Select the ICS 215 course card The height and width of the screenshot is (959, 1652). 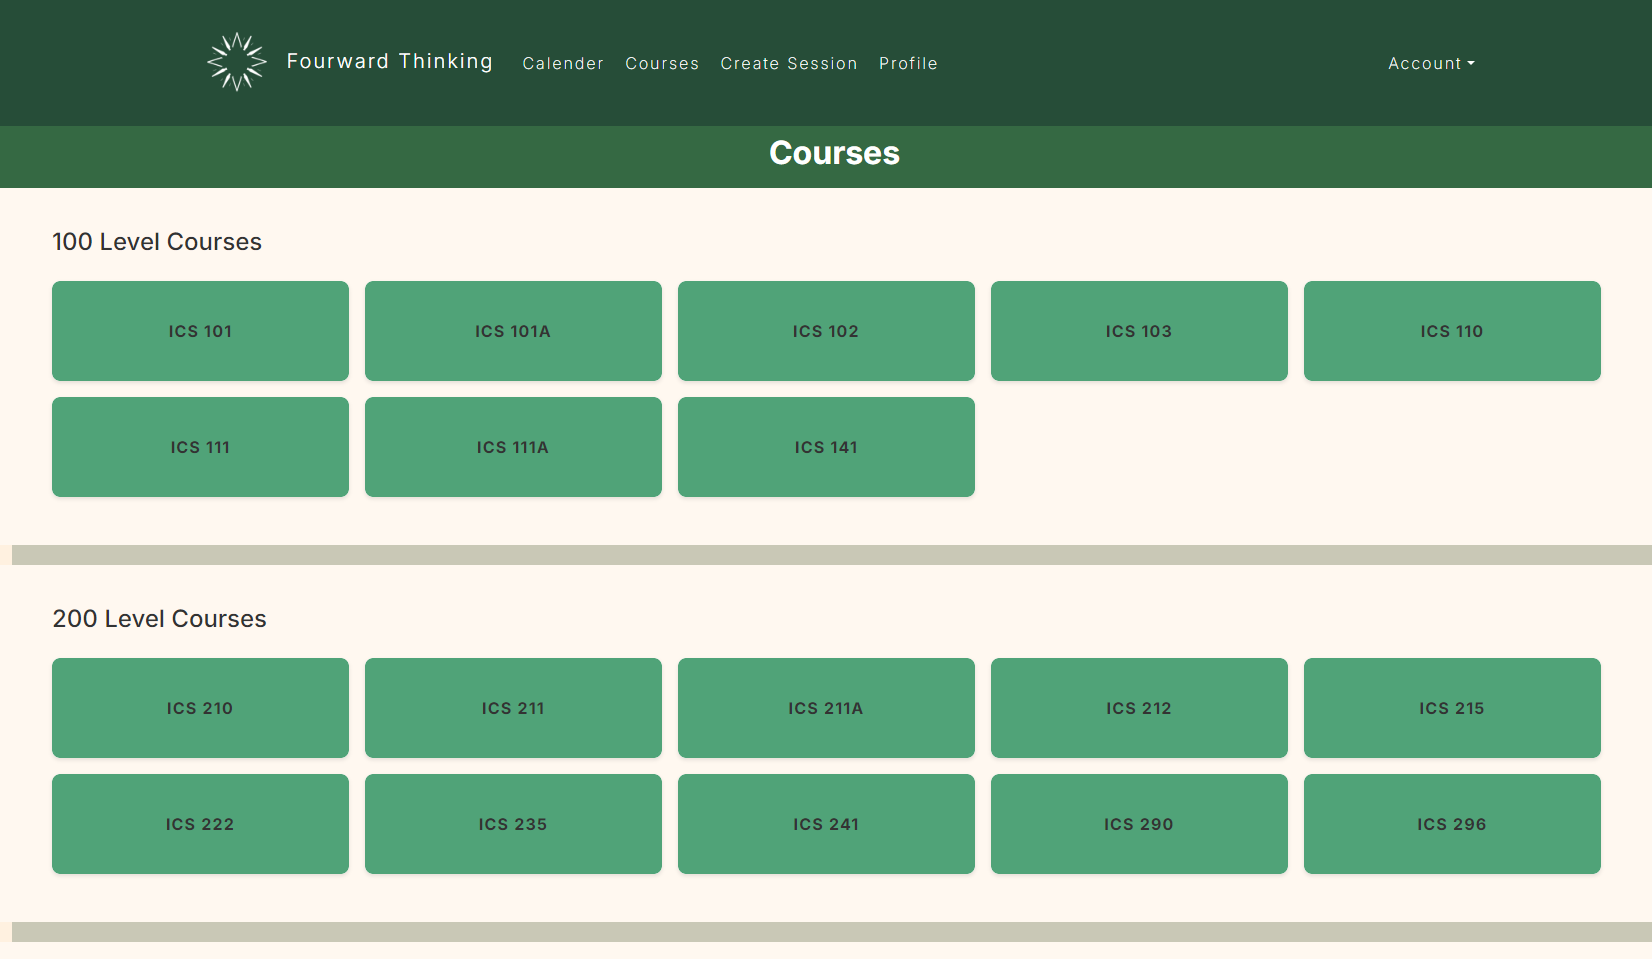1451,708
